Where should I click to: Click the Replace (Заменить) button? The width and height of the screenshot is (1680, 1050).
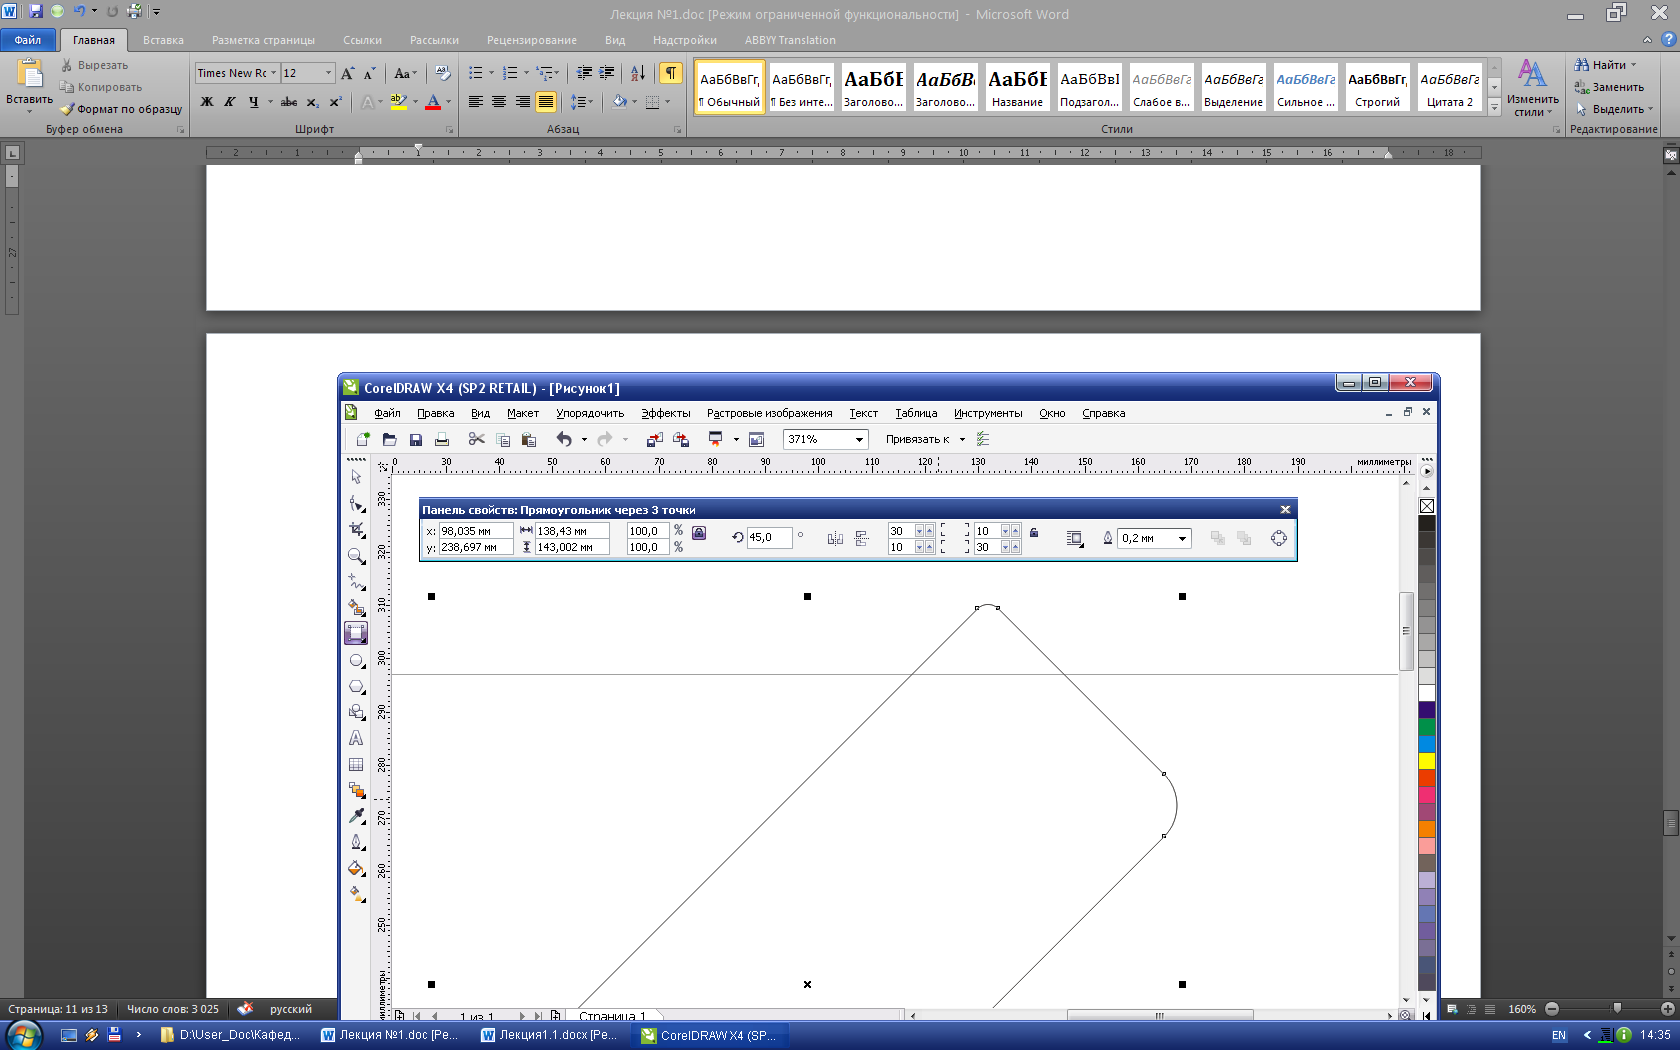1610,87
